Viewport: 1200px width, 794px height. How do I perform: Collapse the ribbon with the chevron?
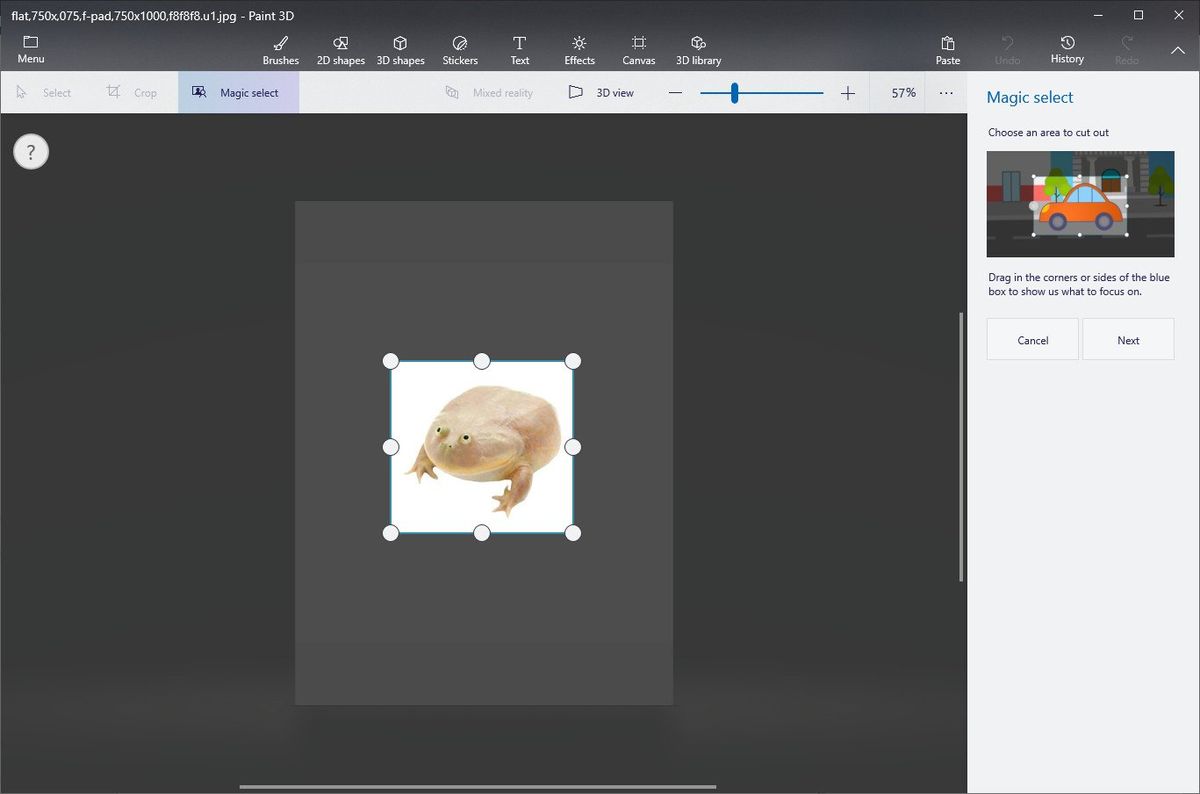point(1177,48)
